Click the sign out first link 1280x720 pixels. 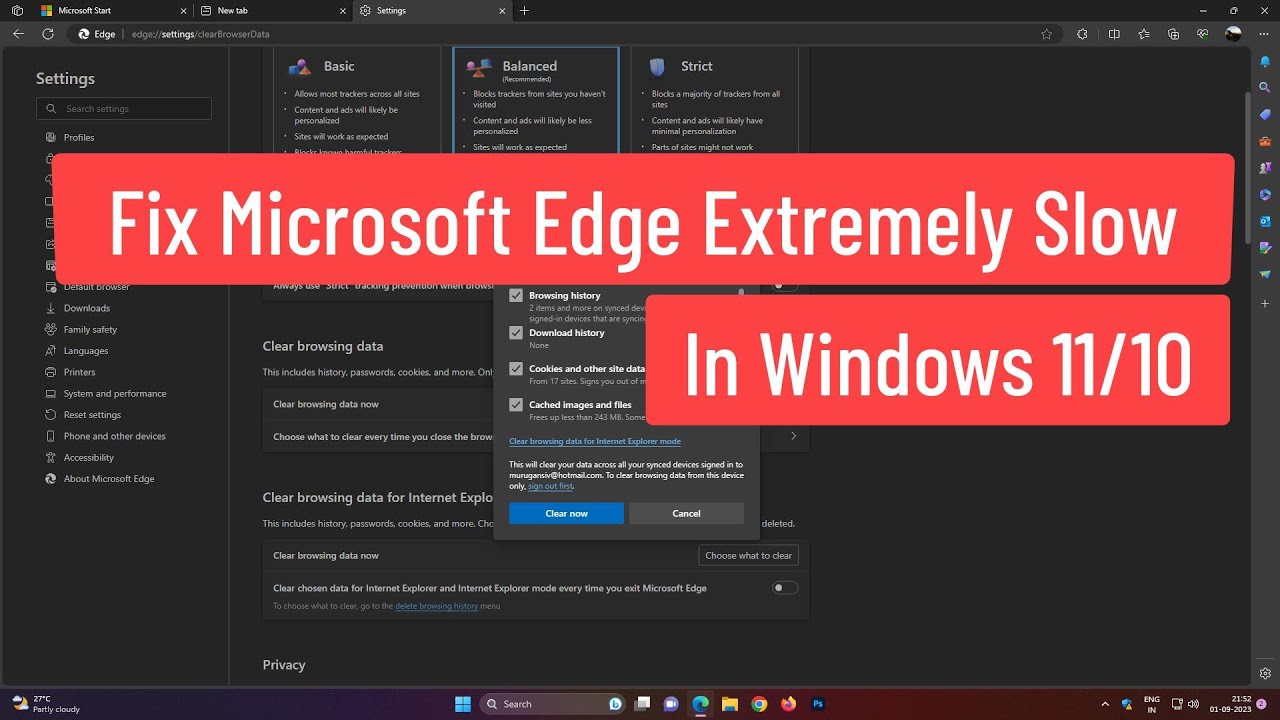(x=550, y=486)
